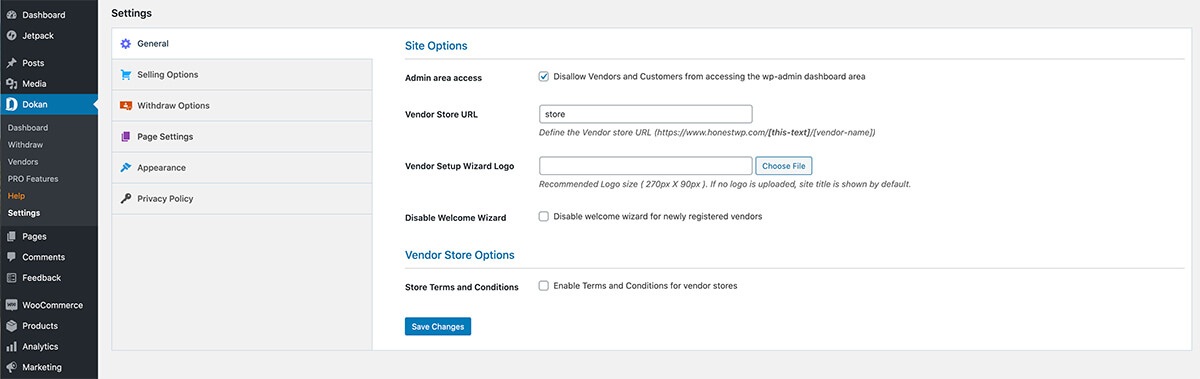Click the WooCommerce icon in sidebar
The image size is (1200, 379).
(x=11, y=305)
